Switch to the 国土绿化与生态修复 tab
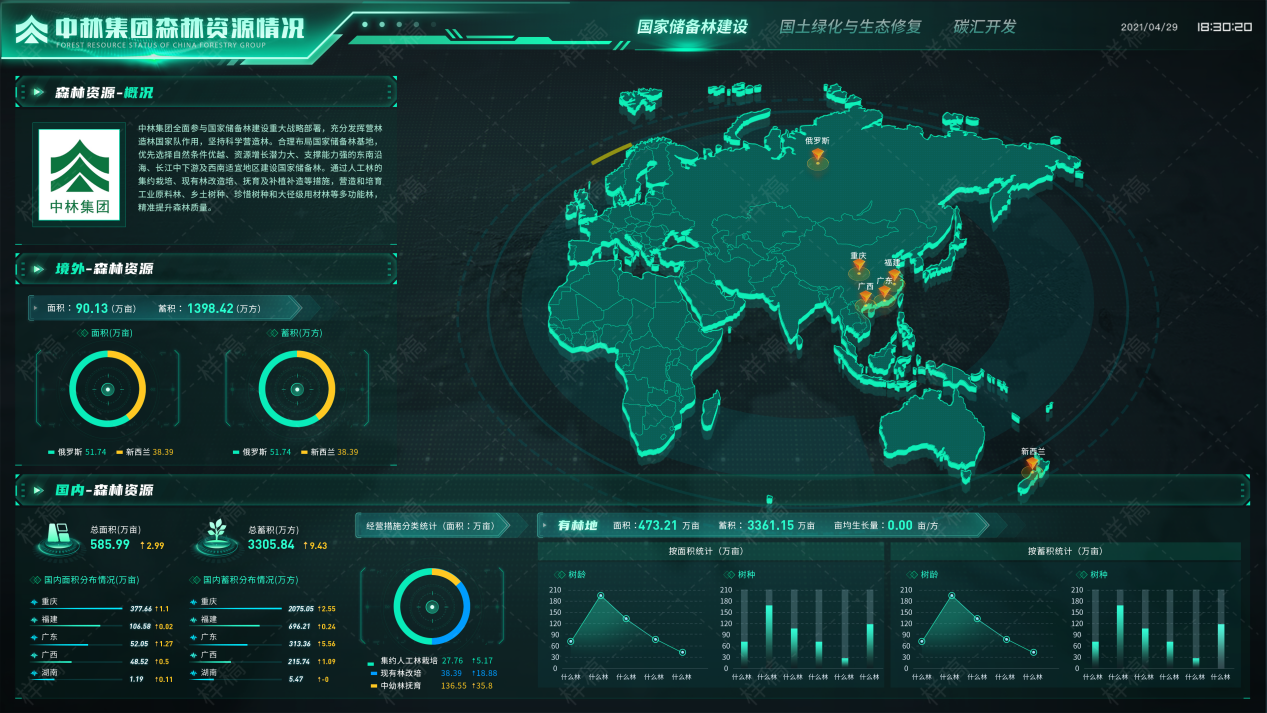Screen dimensions: 1267x713 tap(850, 27)
